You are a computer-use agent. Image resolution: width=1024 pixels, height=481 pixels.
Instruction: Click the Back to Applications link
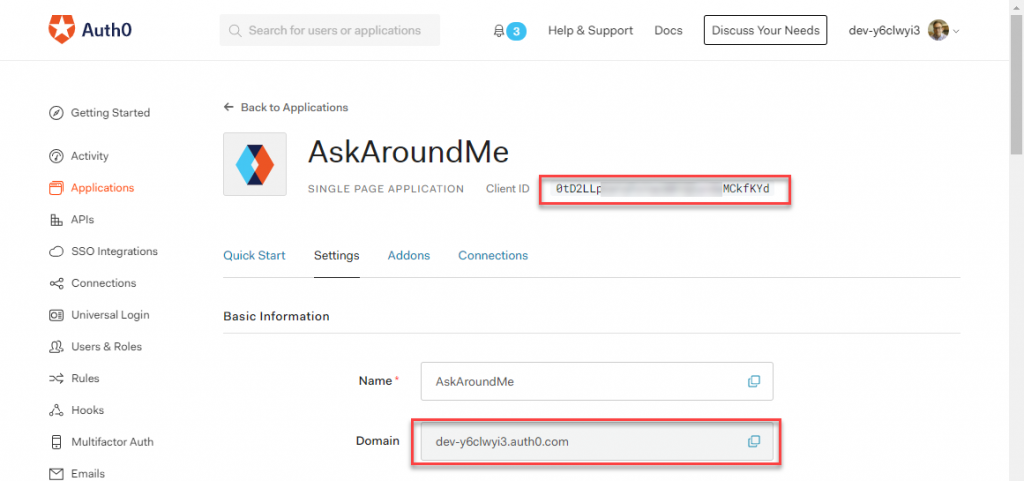(x=295, y=107)
